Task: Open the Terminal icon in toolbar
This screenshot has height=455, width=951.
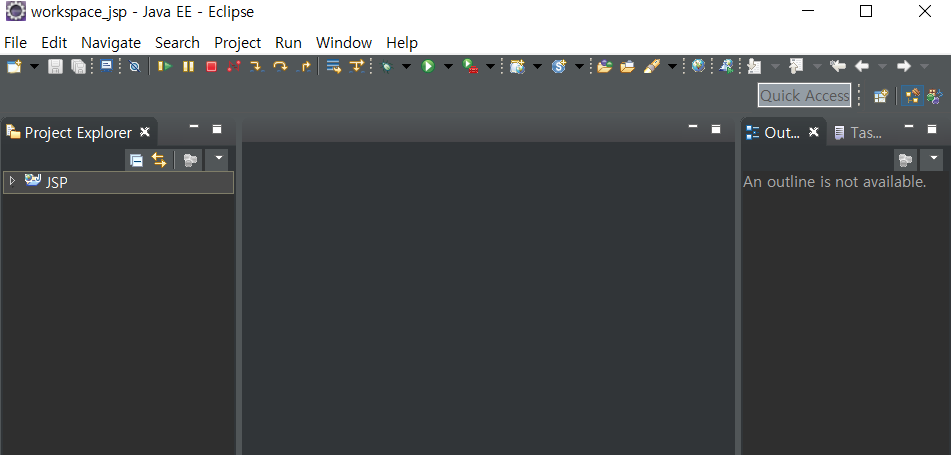Action: (107, 66)
